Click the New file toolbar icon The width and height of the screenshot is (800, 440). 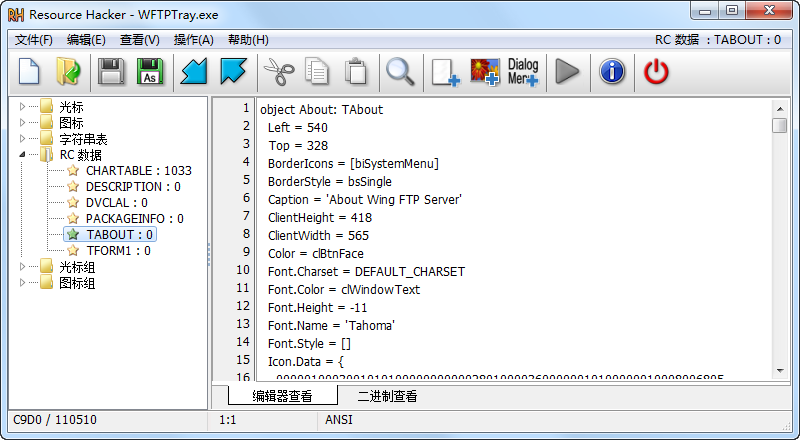(x=30, y=71)
